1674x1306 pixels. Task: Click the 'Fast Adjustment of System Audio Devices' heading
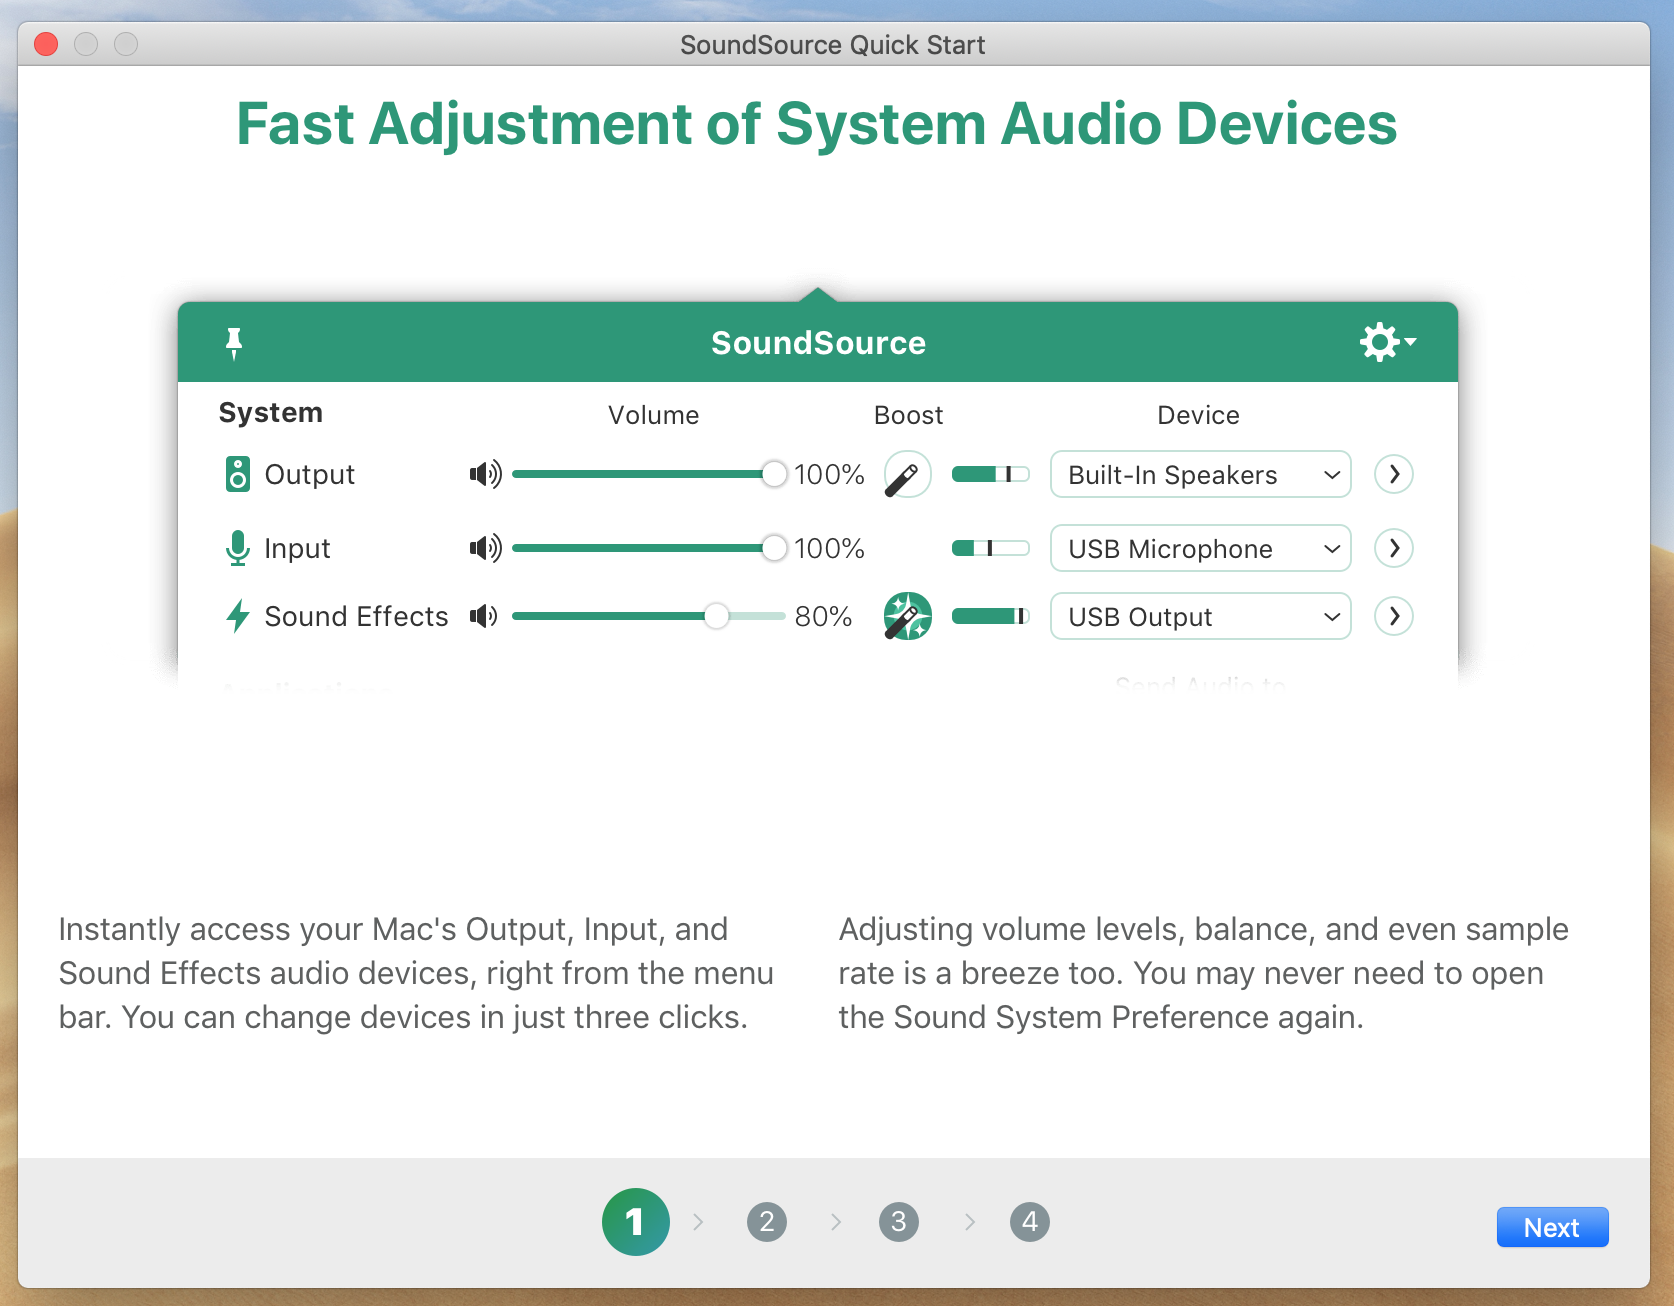816,124
